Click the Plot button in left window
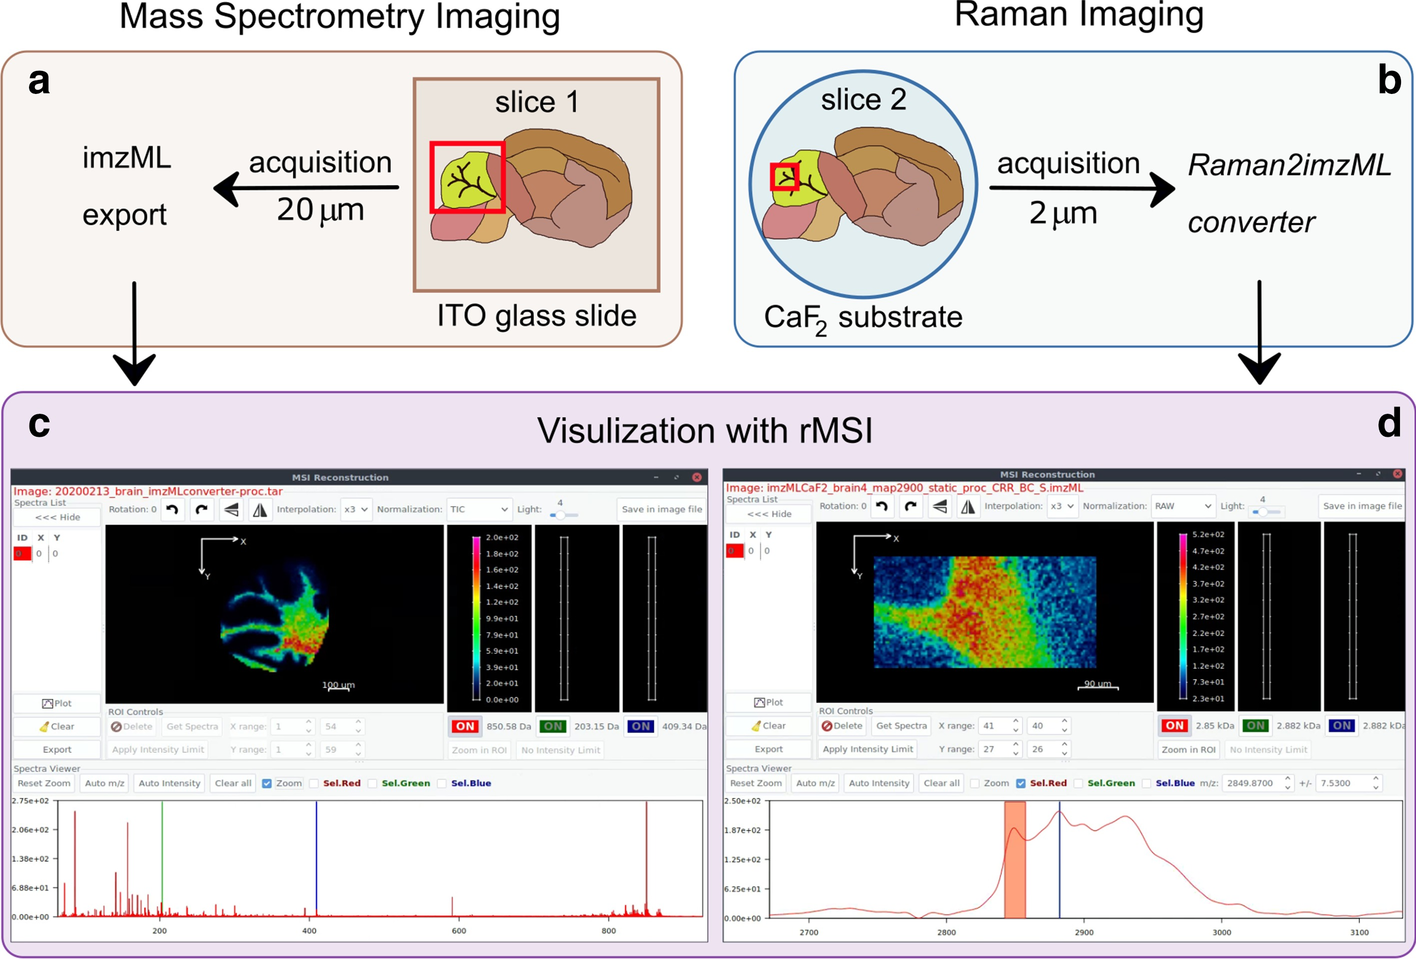The height and width of the screenshot is (959, 1416). click(57, 703)
